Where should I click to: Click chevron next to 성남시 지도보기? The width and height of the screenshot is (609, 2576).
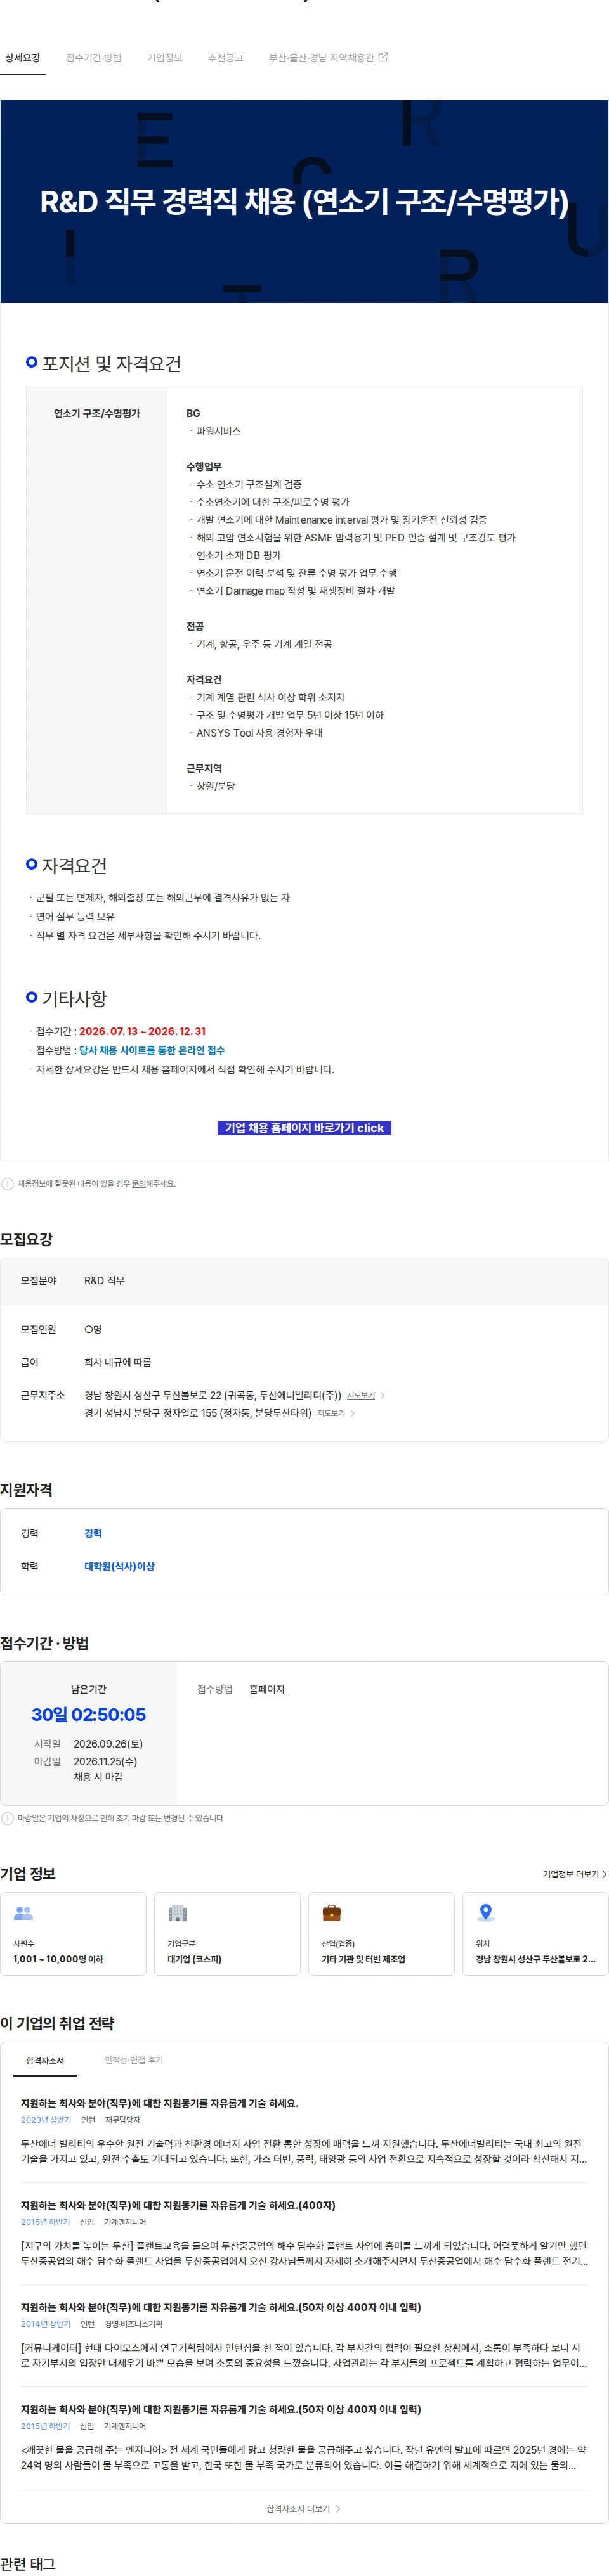pos(353,1414)
